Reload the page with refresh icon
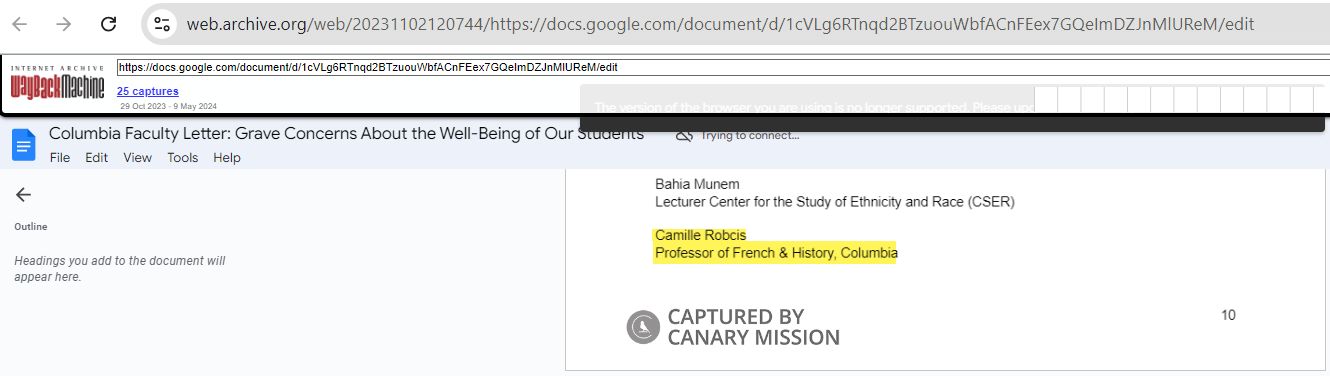1330x376 pixels. [109, 24]
